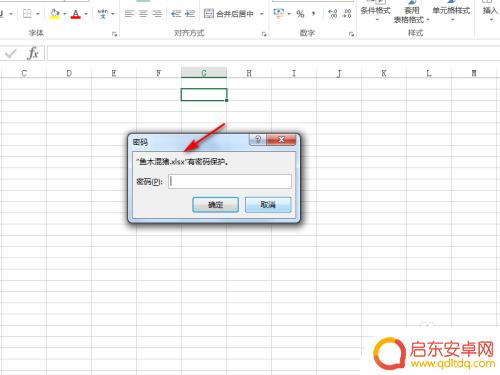Open the Insert (插入) cells menu
Image resolution: width=500 pixels, height=375 pixels.
[x=490, y=12]
